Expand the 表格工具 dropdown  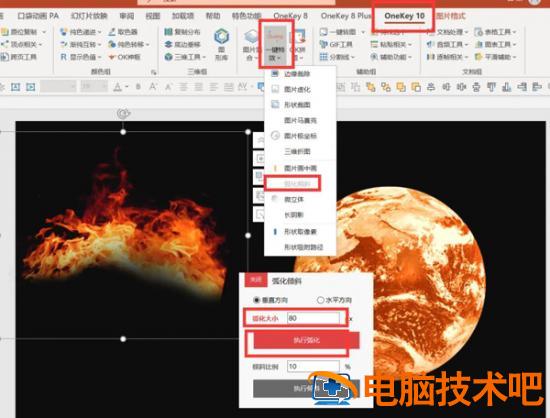(x=514, y=32)
